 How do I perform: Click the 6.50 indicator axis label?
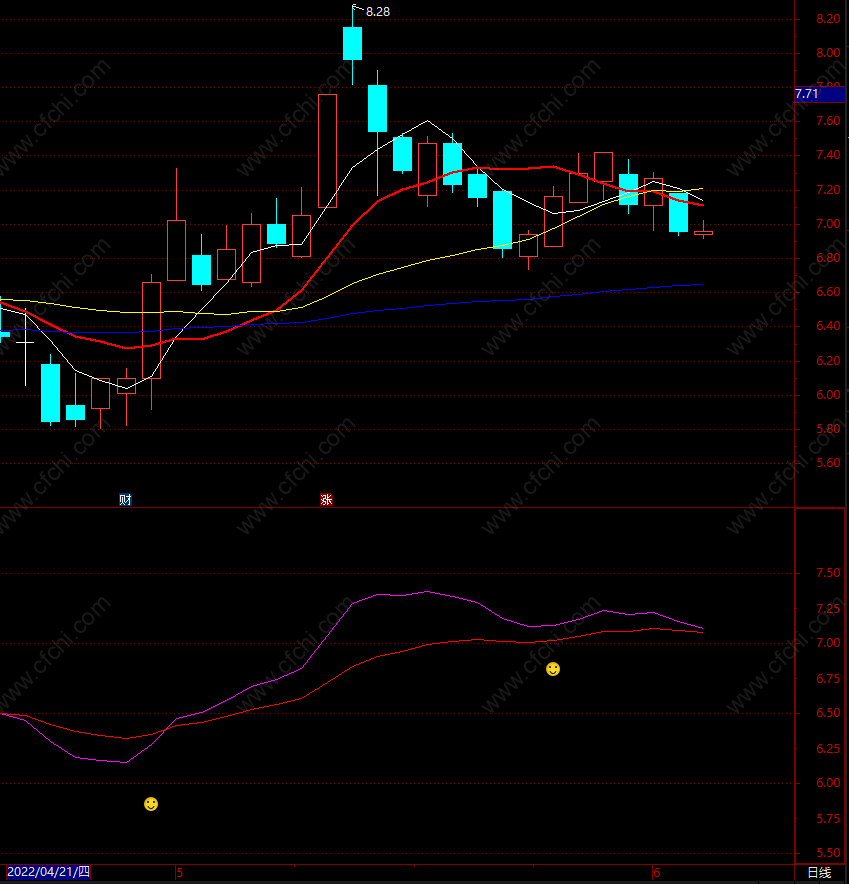(x=828, y=713)
